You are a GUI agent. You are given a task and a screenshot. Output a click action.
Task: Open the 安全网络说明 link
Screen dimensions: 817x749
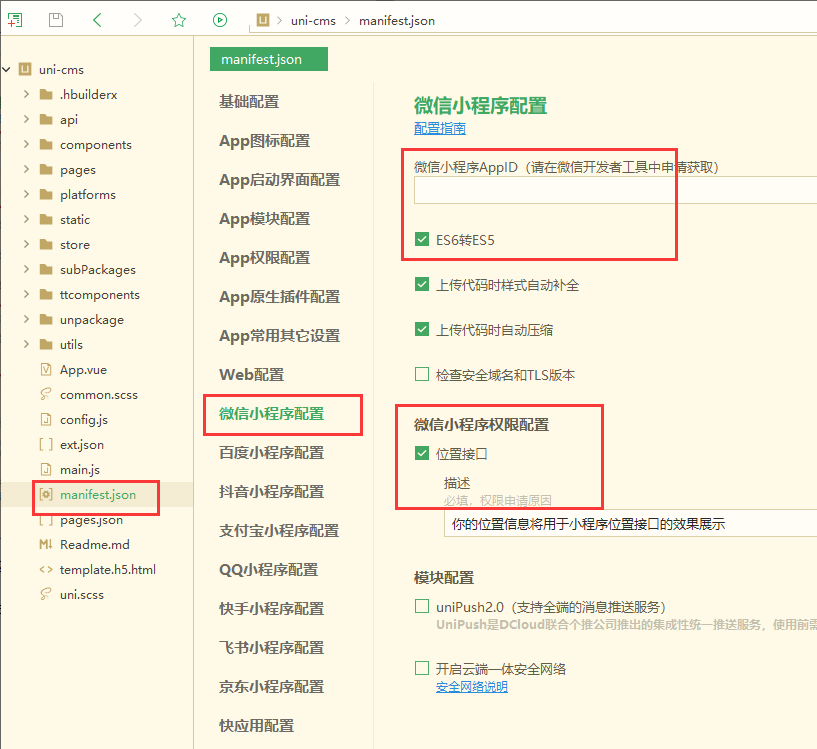[471, 688]
